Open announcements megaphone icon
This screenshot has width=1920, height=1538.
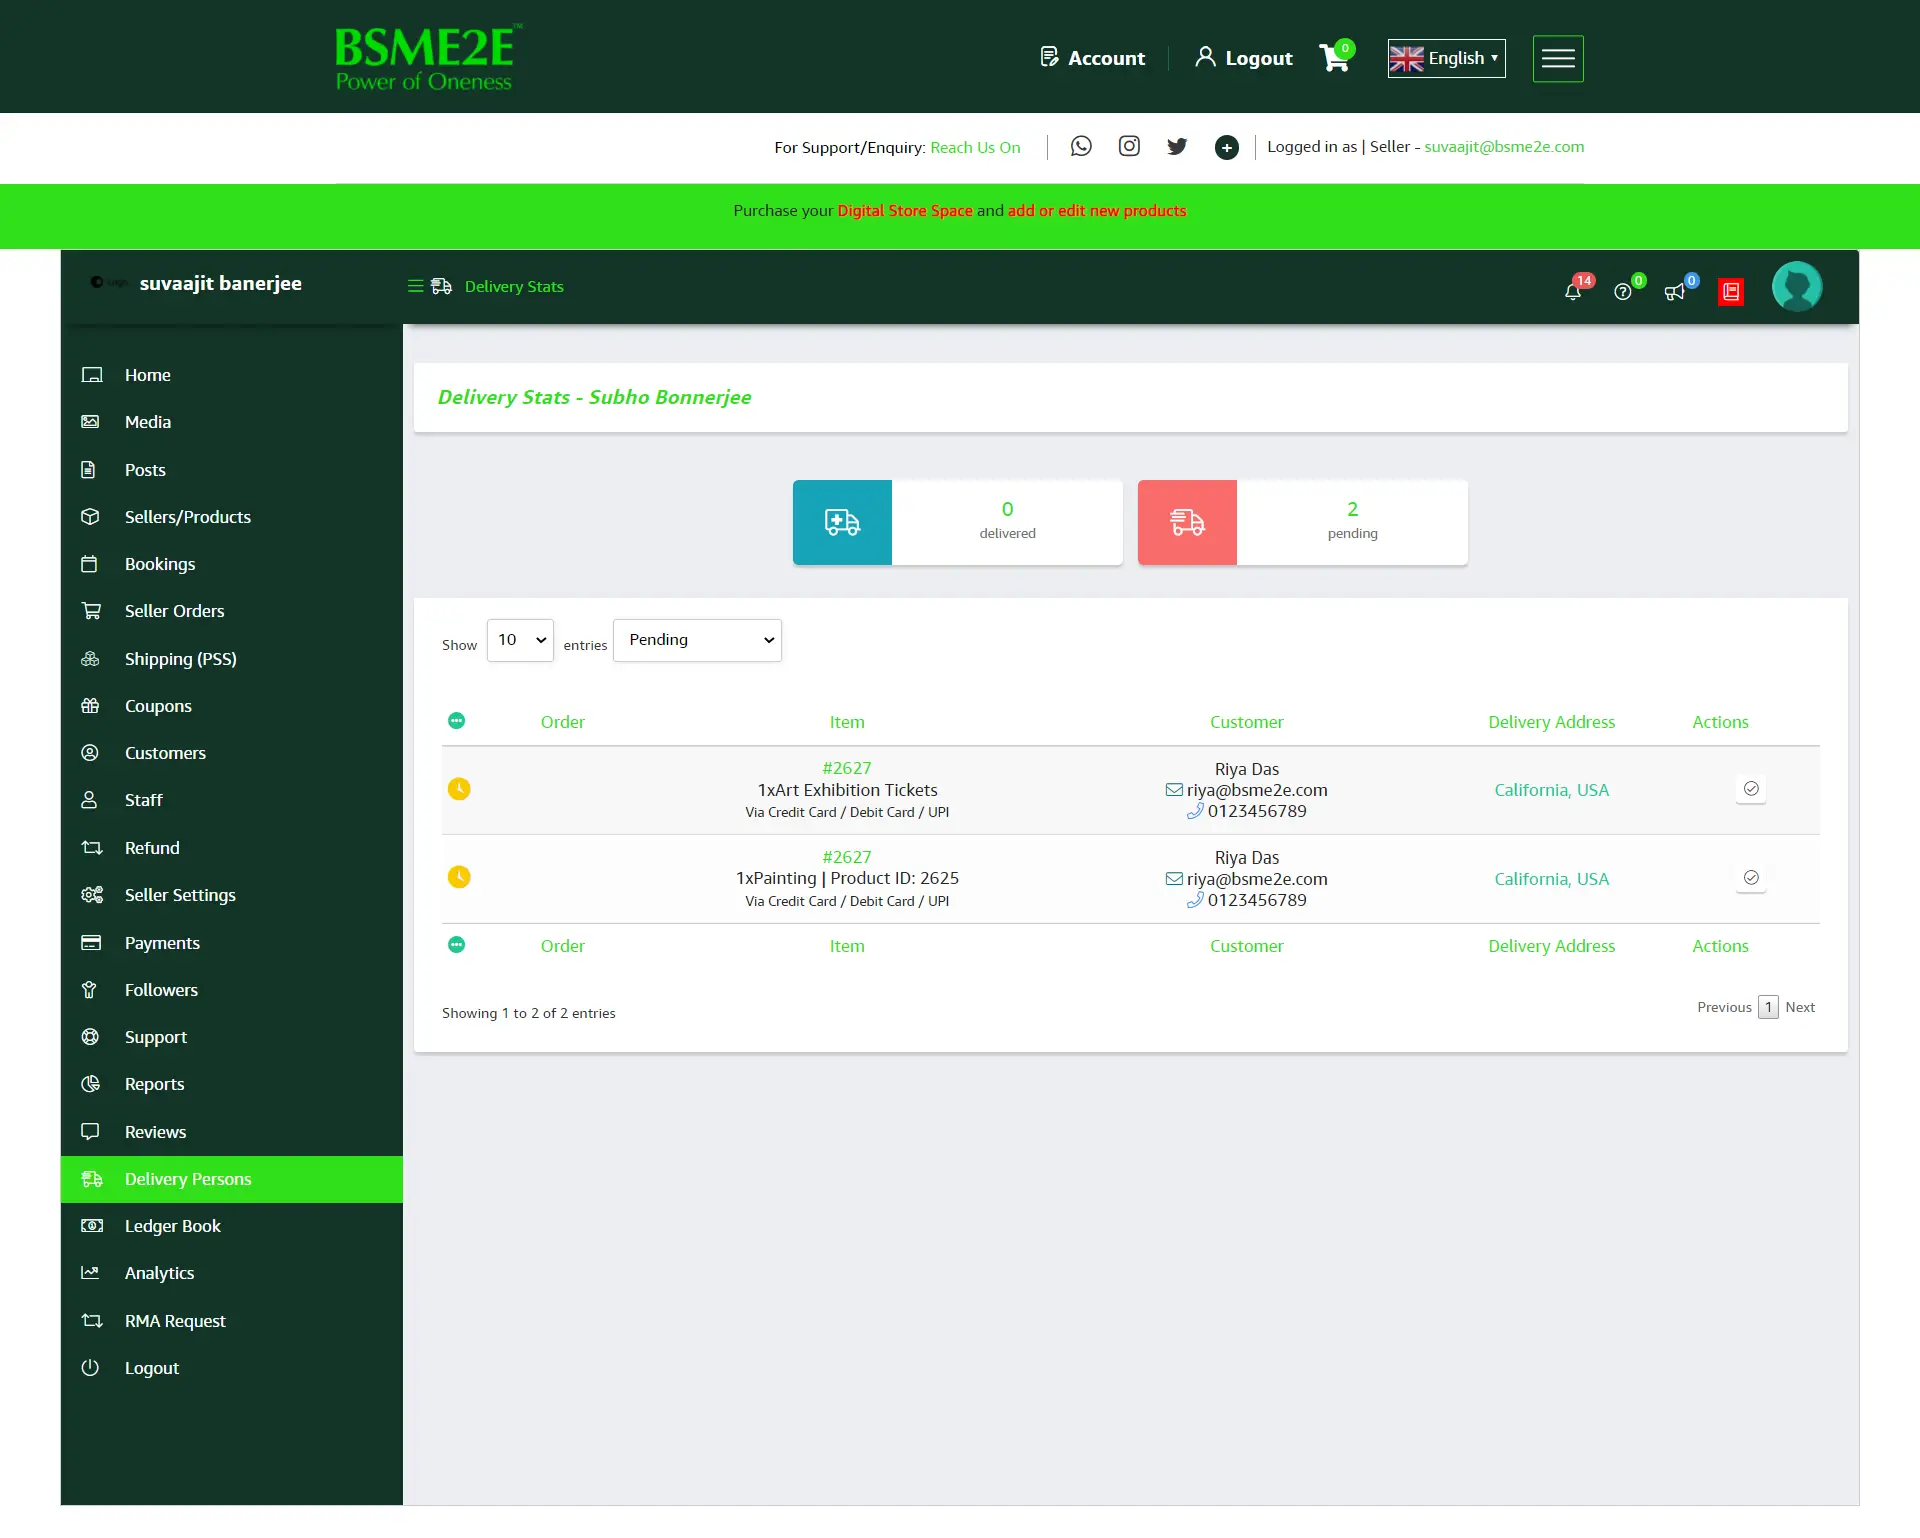1675,291
